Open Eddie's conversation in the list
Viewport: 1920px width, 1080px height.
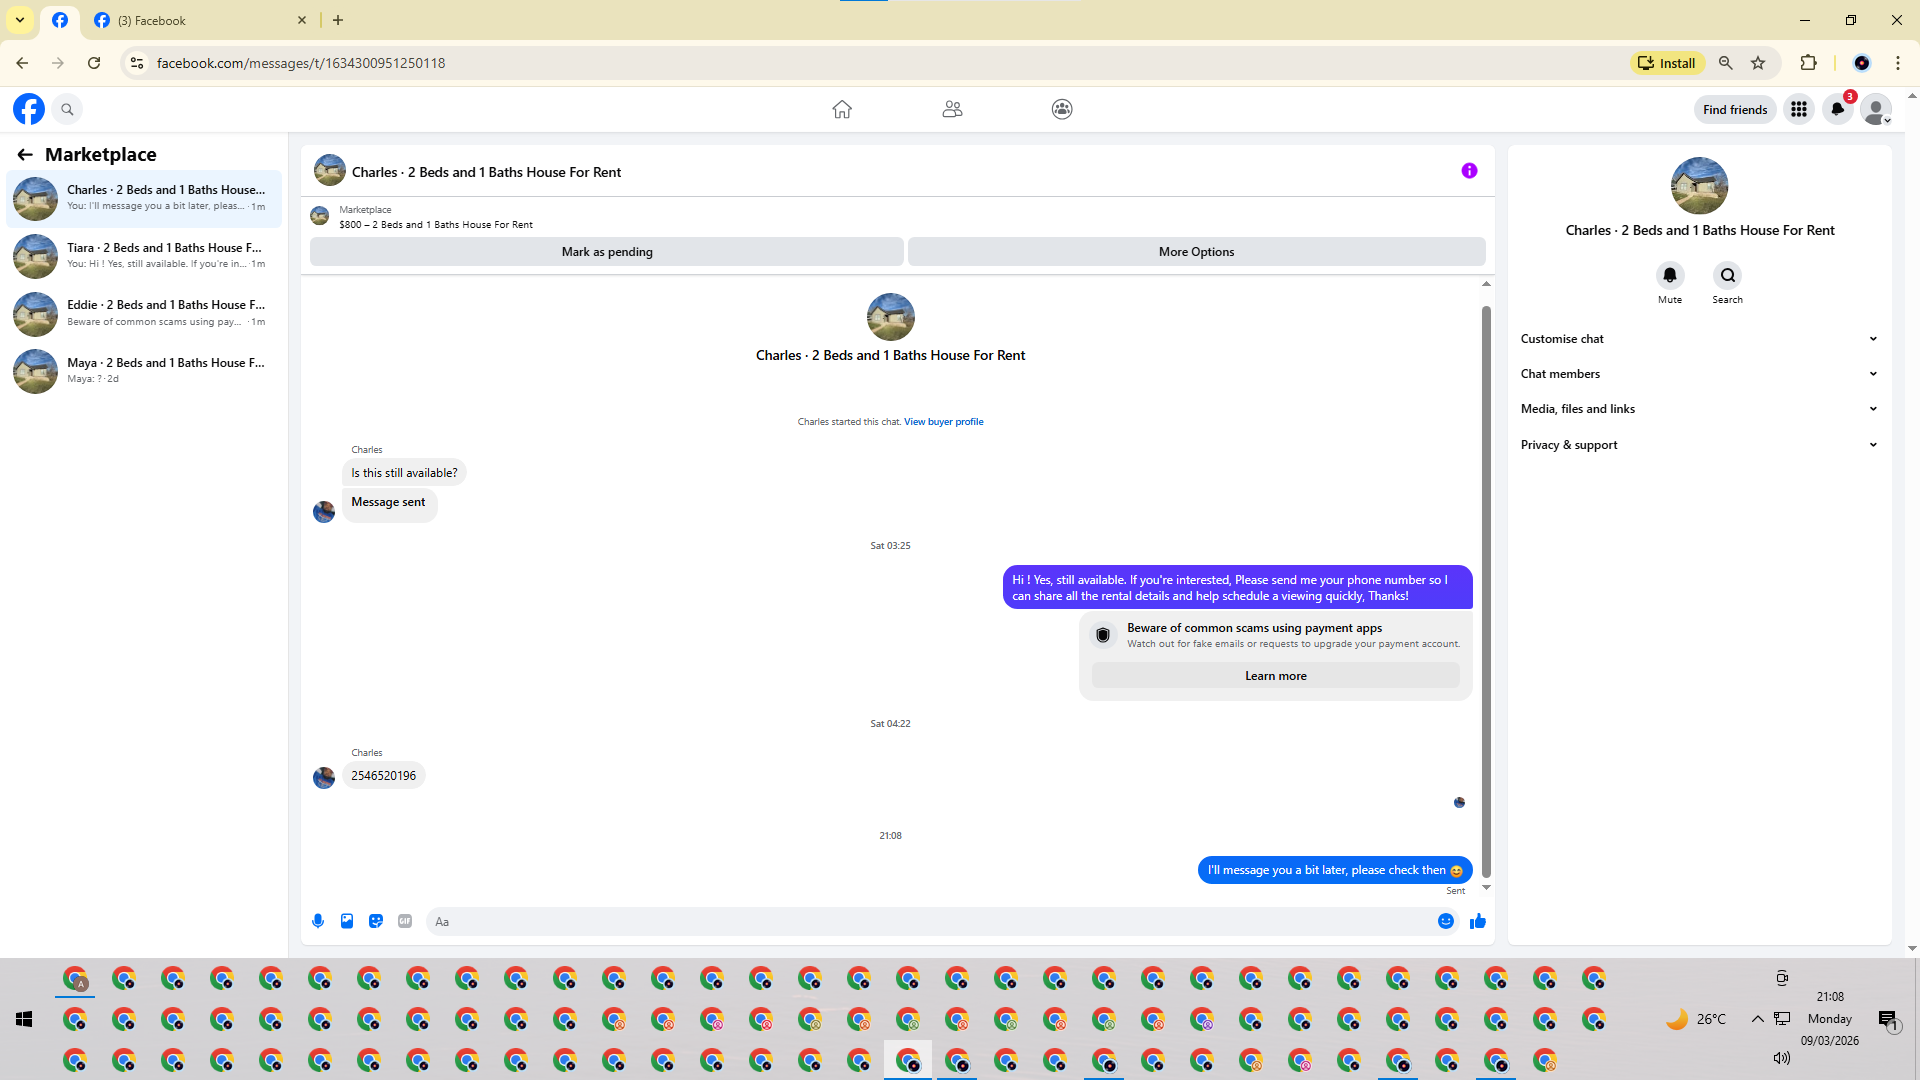(145, 313)
